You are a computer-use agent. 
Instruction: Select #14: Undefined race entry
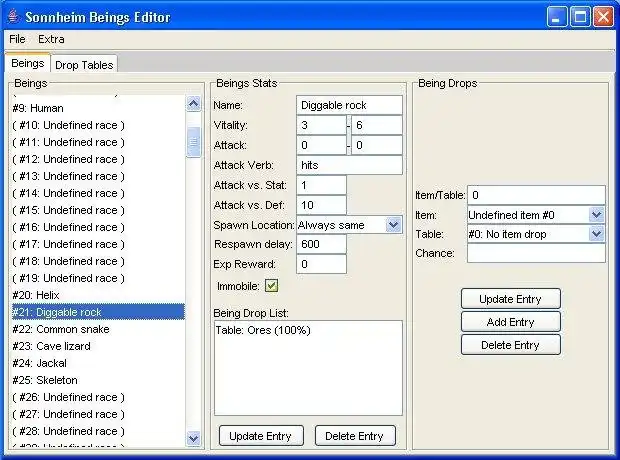tap(98, 193)
